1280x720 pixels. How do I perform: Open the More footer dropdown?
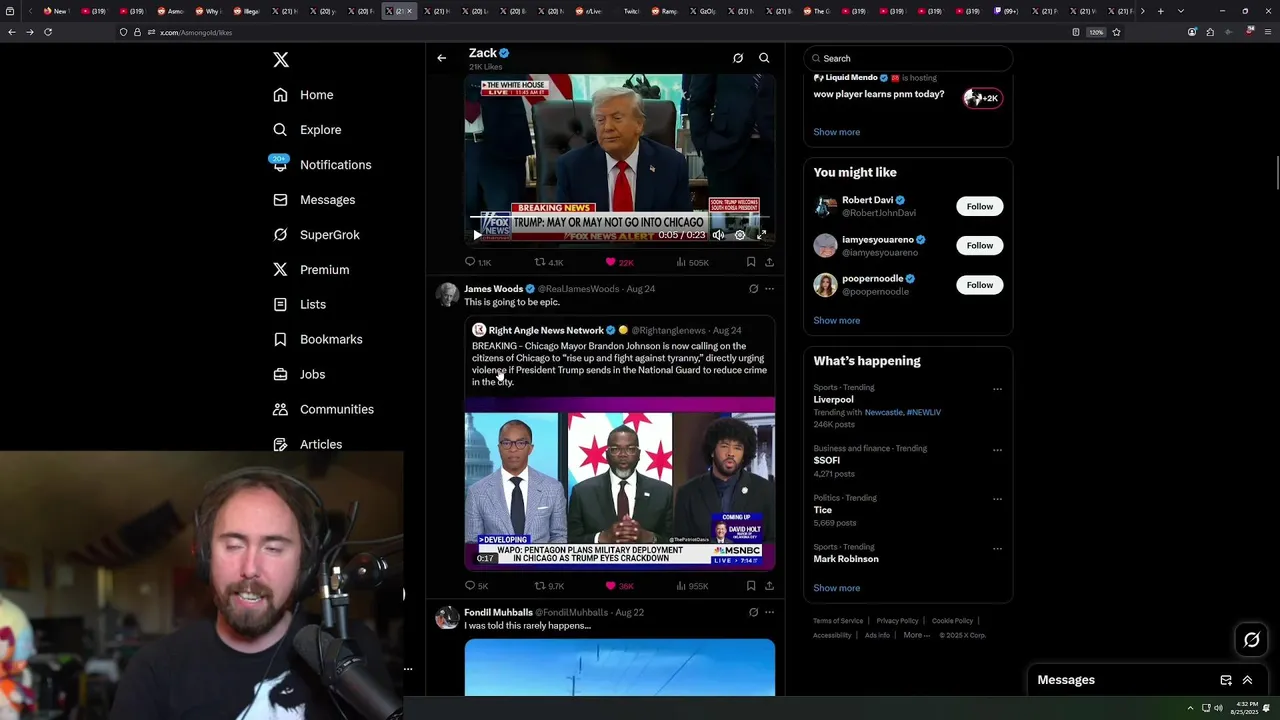click(916, 635)
